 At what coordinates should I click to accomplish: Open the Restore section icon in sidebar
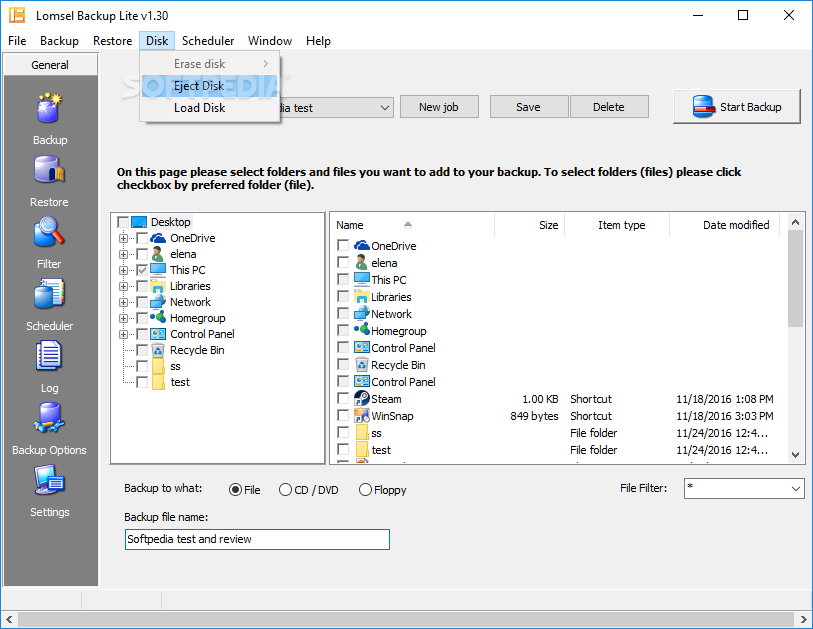point(49,170)
